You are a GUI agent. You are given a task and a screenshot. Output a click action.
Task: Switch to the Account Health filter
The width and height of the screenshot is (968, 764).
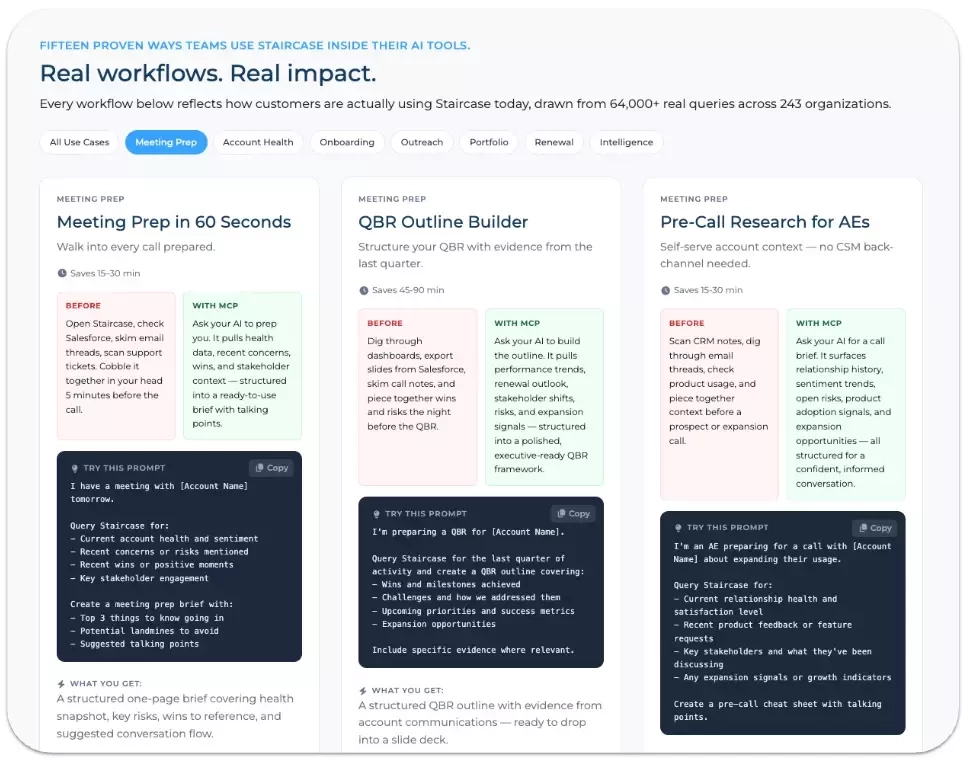point(258,142)
